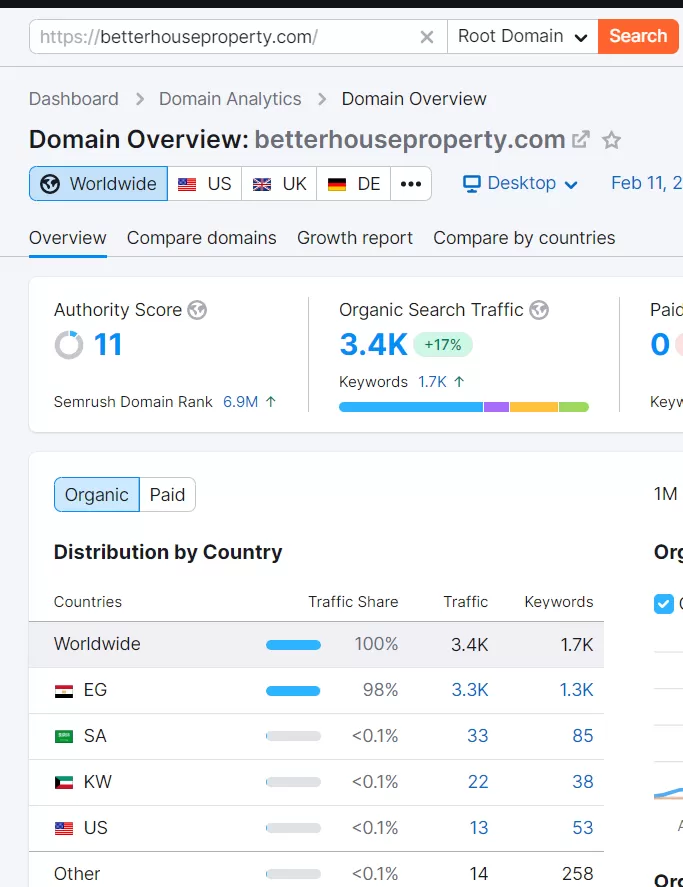Select the Worldwide row in country table

[316, 644]
